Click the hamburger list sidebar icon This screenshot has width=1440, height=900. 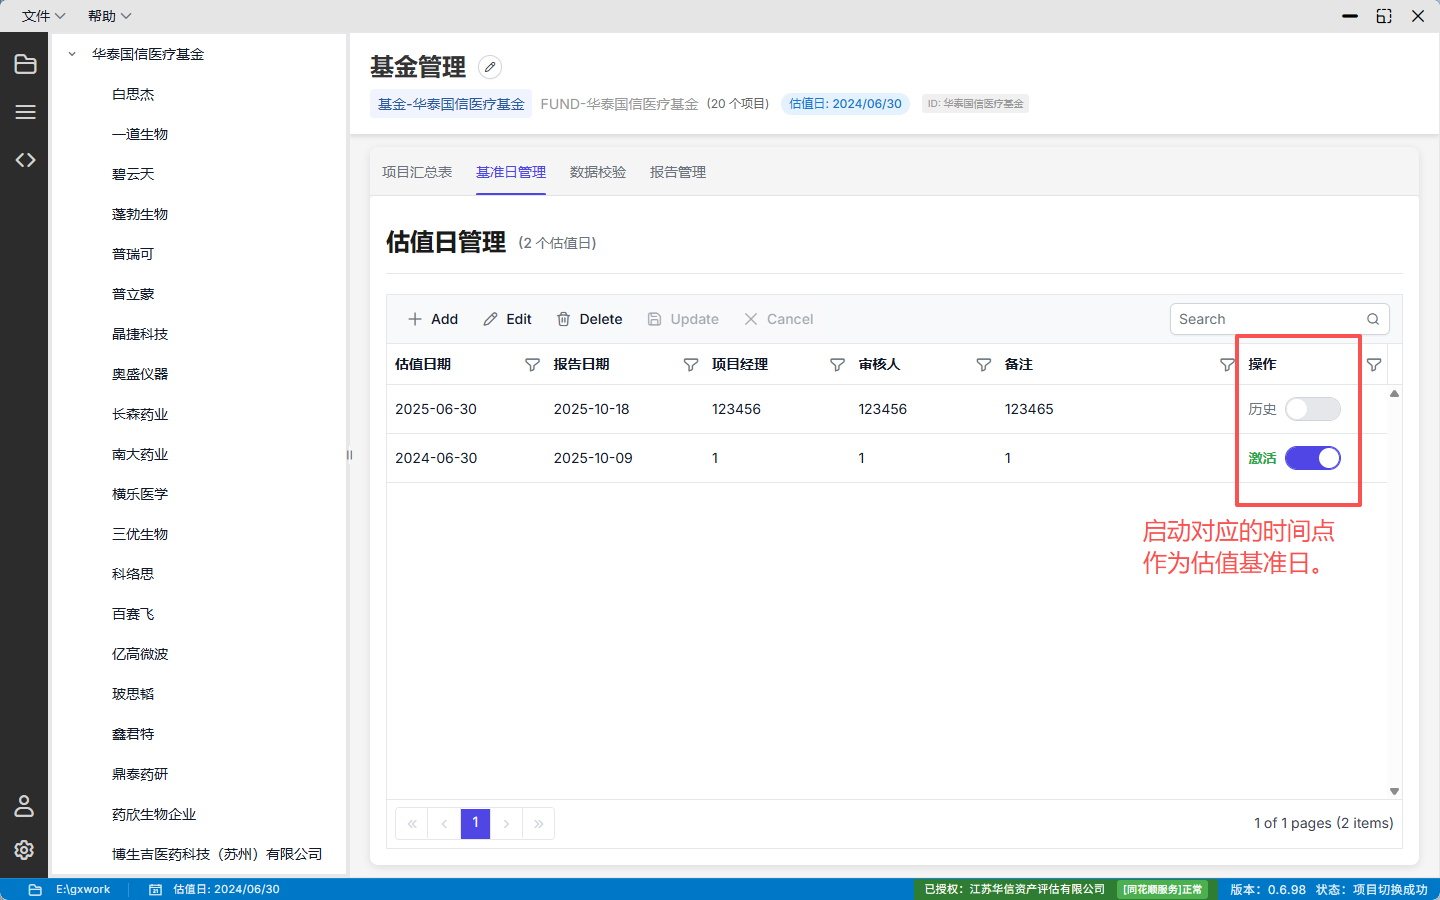point(25,112)
